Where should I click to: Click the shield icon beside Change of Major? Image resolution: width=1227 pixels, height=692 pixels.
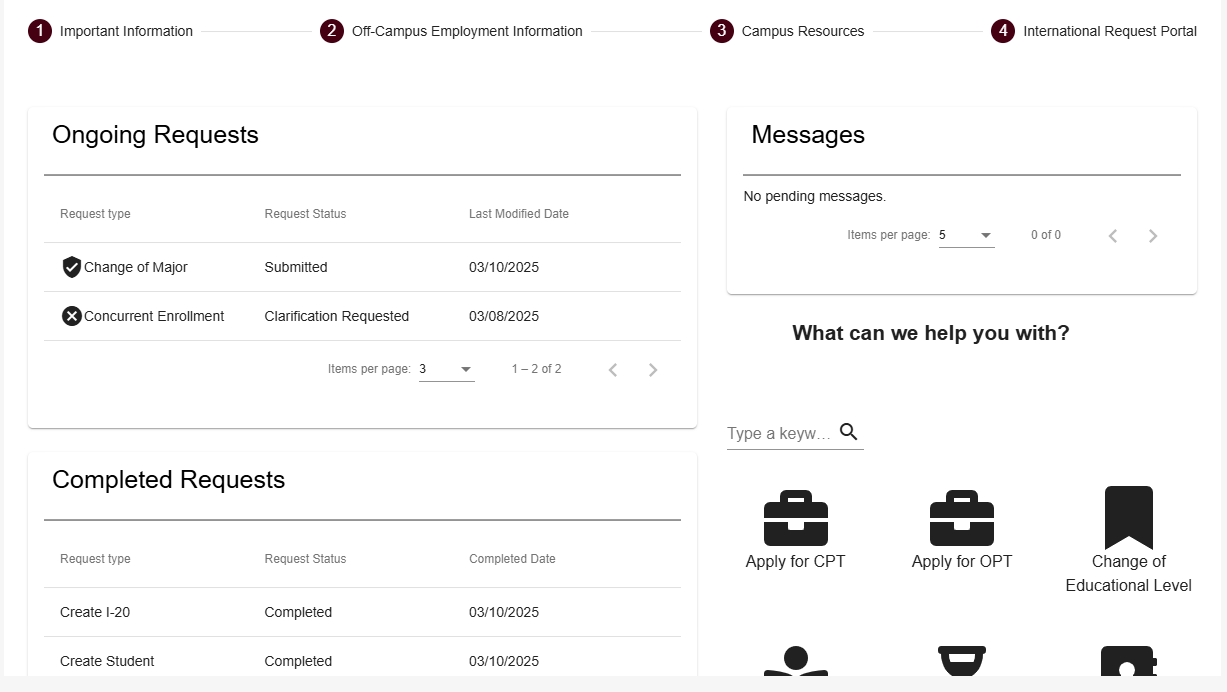pyautogui.click(x=72, y=267)
